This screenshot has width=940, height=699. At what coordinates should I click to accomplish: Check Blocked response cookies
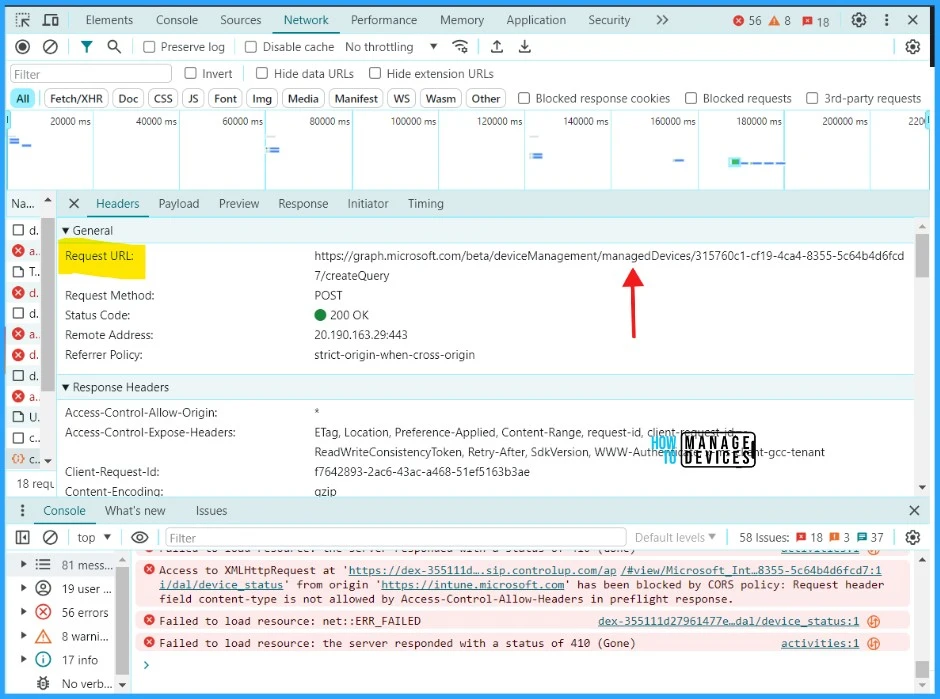[524, 98]
